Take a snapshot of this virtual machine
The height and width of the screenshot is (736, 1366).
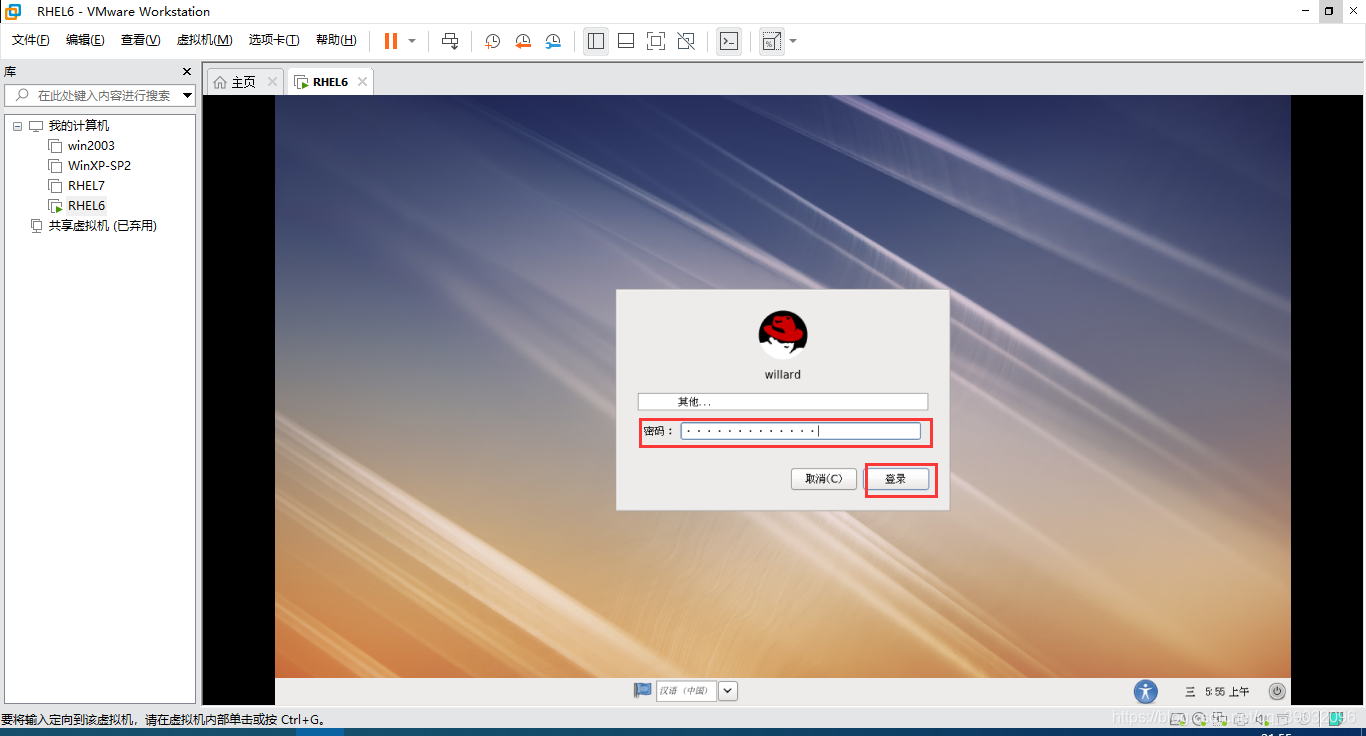tap(493, 41)
